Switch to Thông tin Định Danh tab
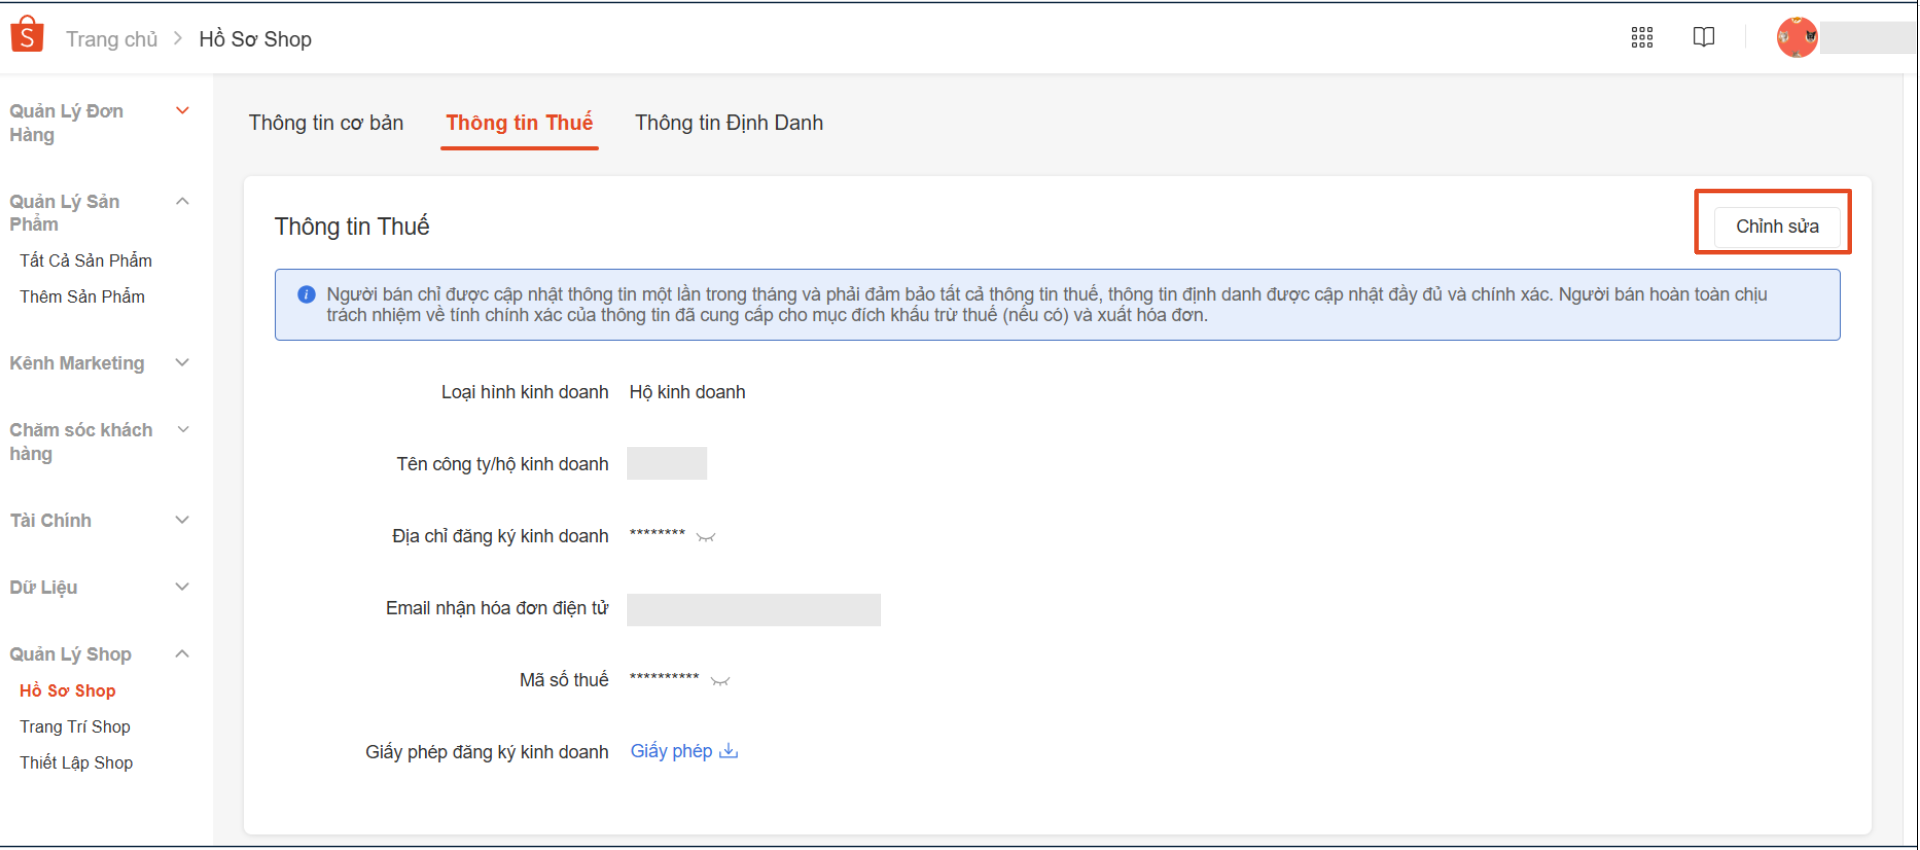Image resolution: width=1920 pixels, height=850 pixels. tap(729, 123)
